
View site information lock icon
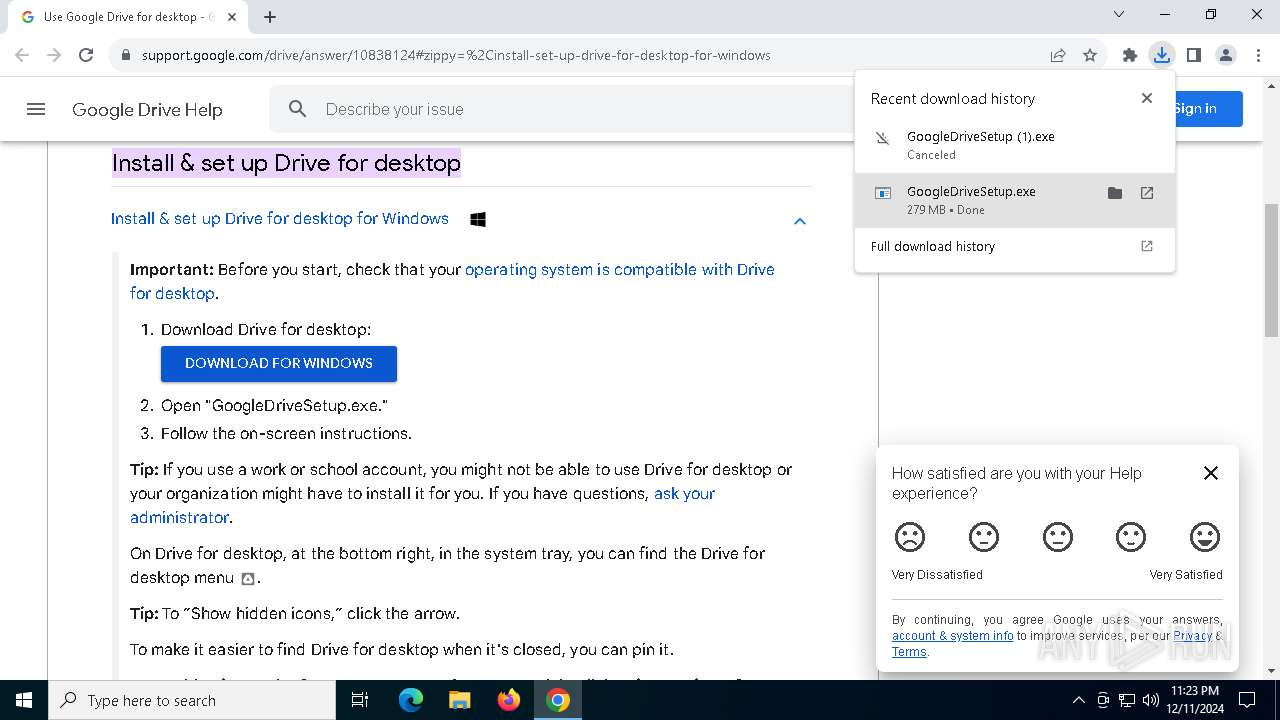coord(126,55)
